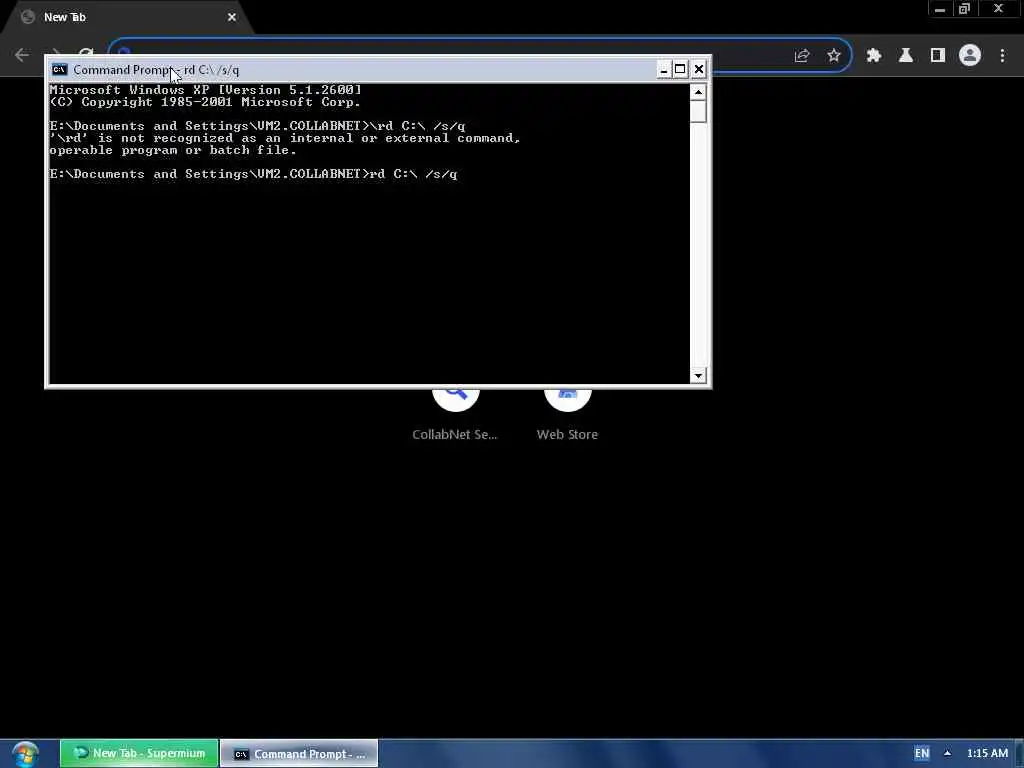Click the Command Prompt title bar text
This screenshot has width=1024, height=768.
156,70
